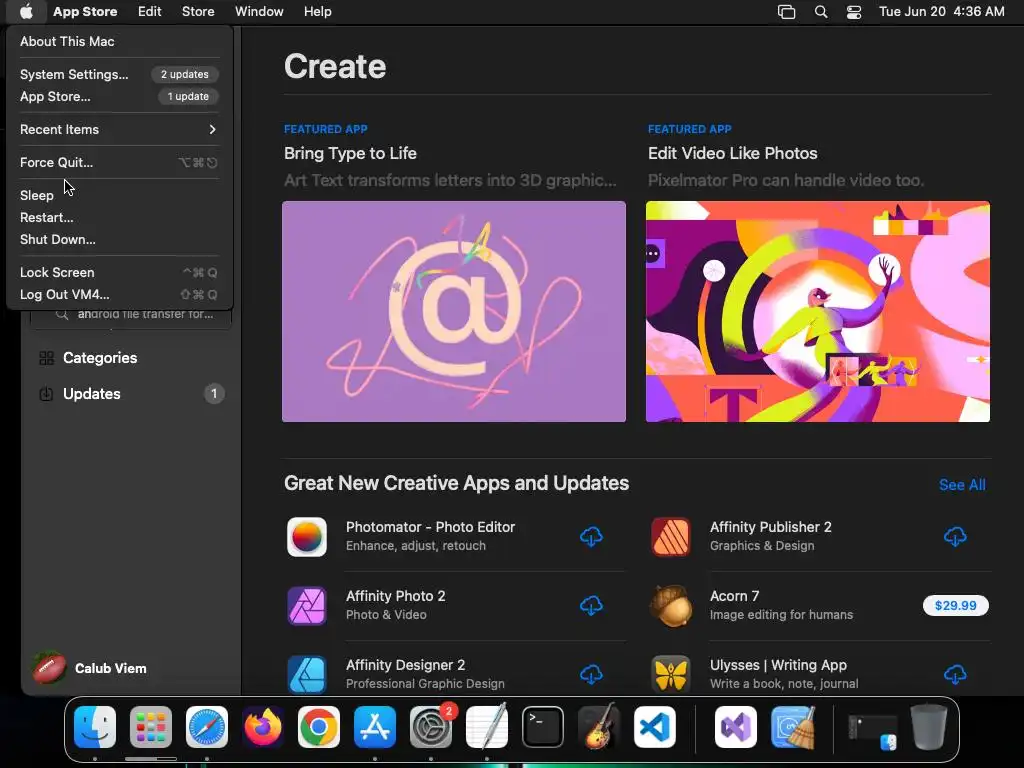The image size is (1024, 768).
Task: Click the App Store icon in Dock
Action: point(375,727)
